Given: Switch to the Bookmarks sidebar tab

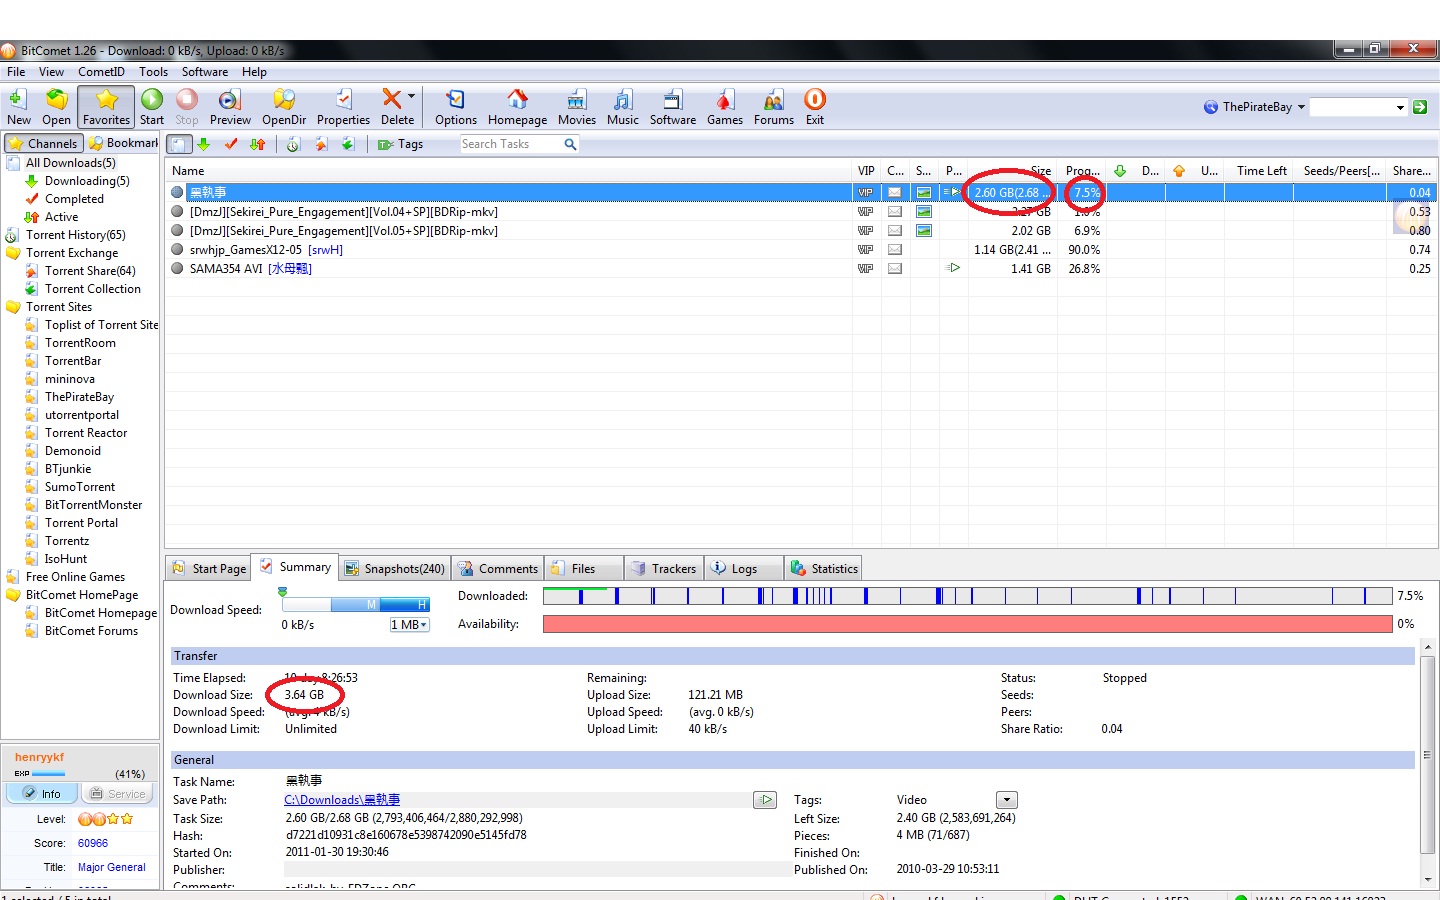Looking at the screenshot, I should pyautogui.click(x=123, y=143).
